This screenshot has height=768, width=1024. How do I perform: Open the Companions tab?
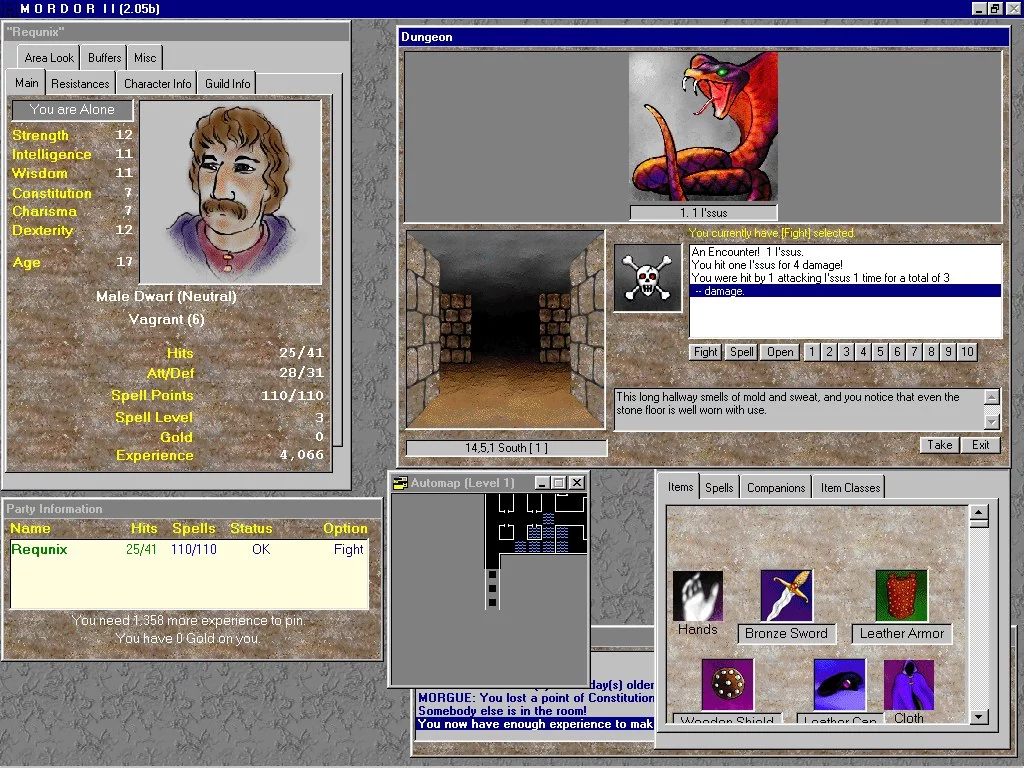coord(776,488)
